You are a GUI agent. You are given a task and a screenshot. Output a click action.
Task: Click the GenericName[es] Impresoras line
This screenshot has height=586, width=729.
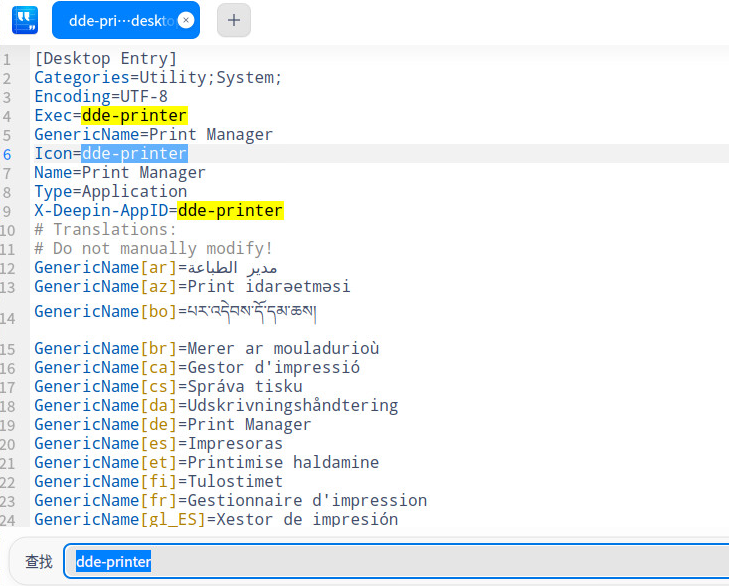point(159,444)
